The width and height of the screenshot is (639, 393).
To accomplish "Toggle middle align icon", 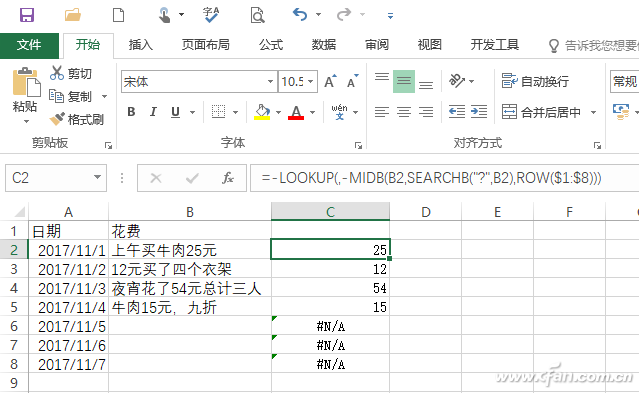I will point(404,81).
